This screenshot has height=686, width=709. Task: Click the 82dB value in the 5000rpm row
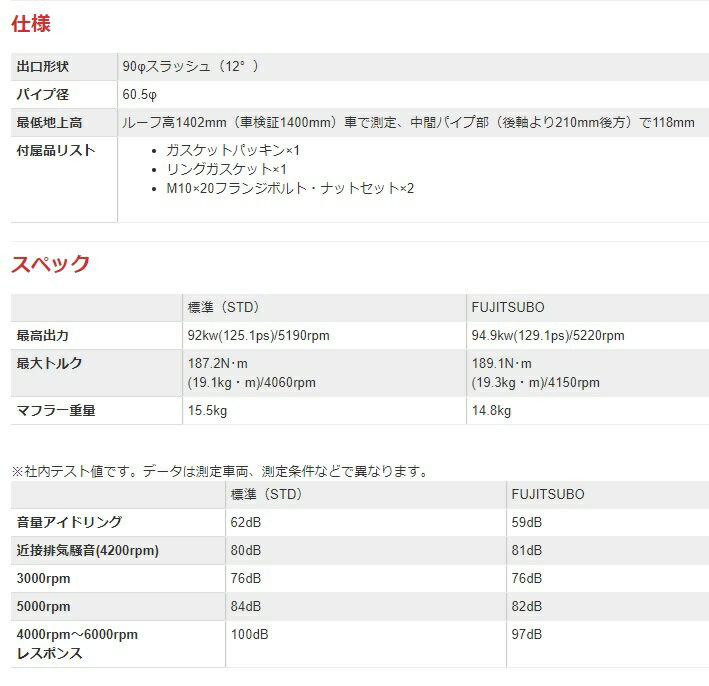(527, 606)
